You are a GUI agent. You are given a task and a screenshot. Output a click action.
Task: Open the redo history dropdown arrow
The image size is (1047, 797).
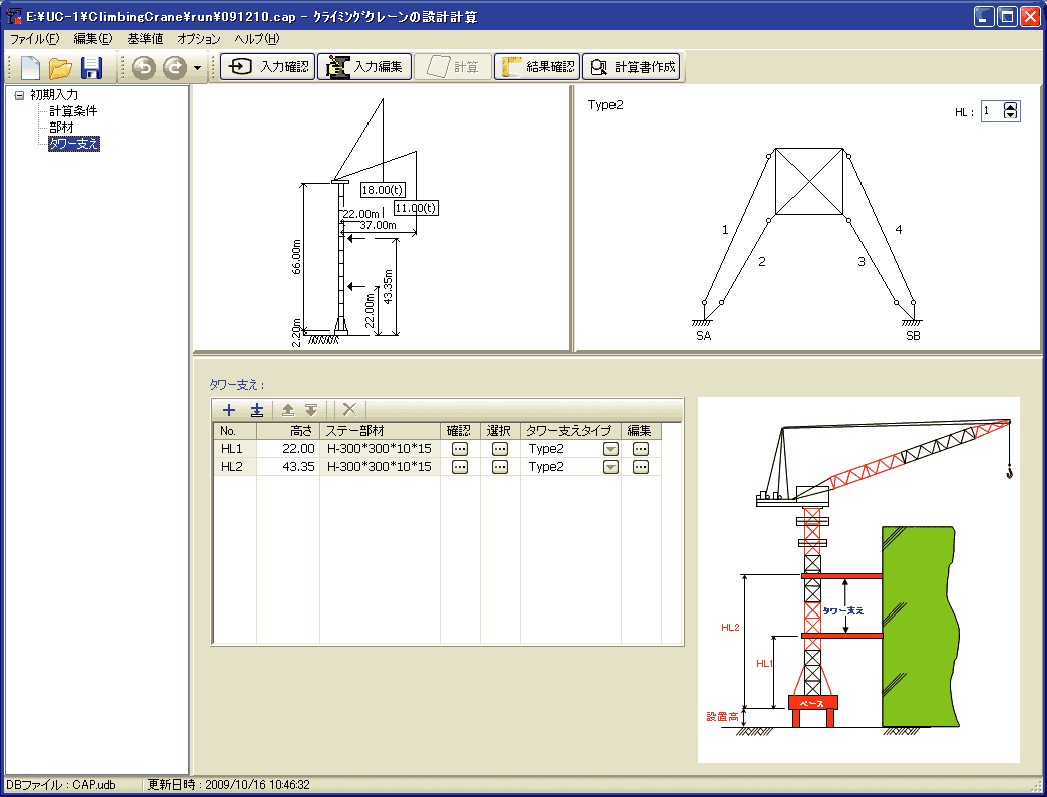click(197, 67)
